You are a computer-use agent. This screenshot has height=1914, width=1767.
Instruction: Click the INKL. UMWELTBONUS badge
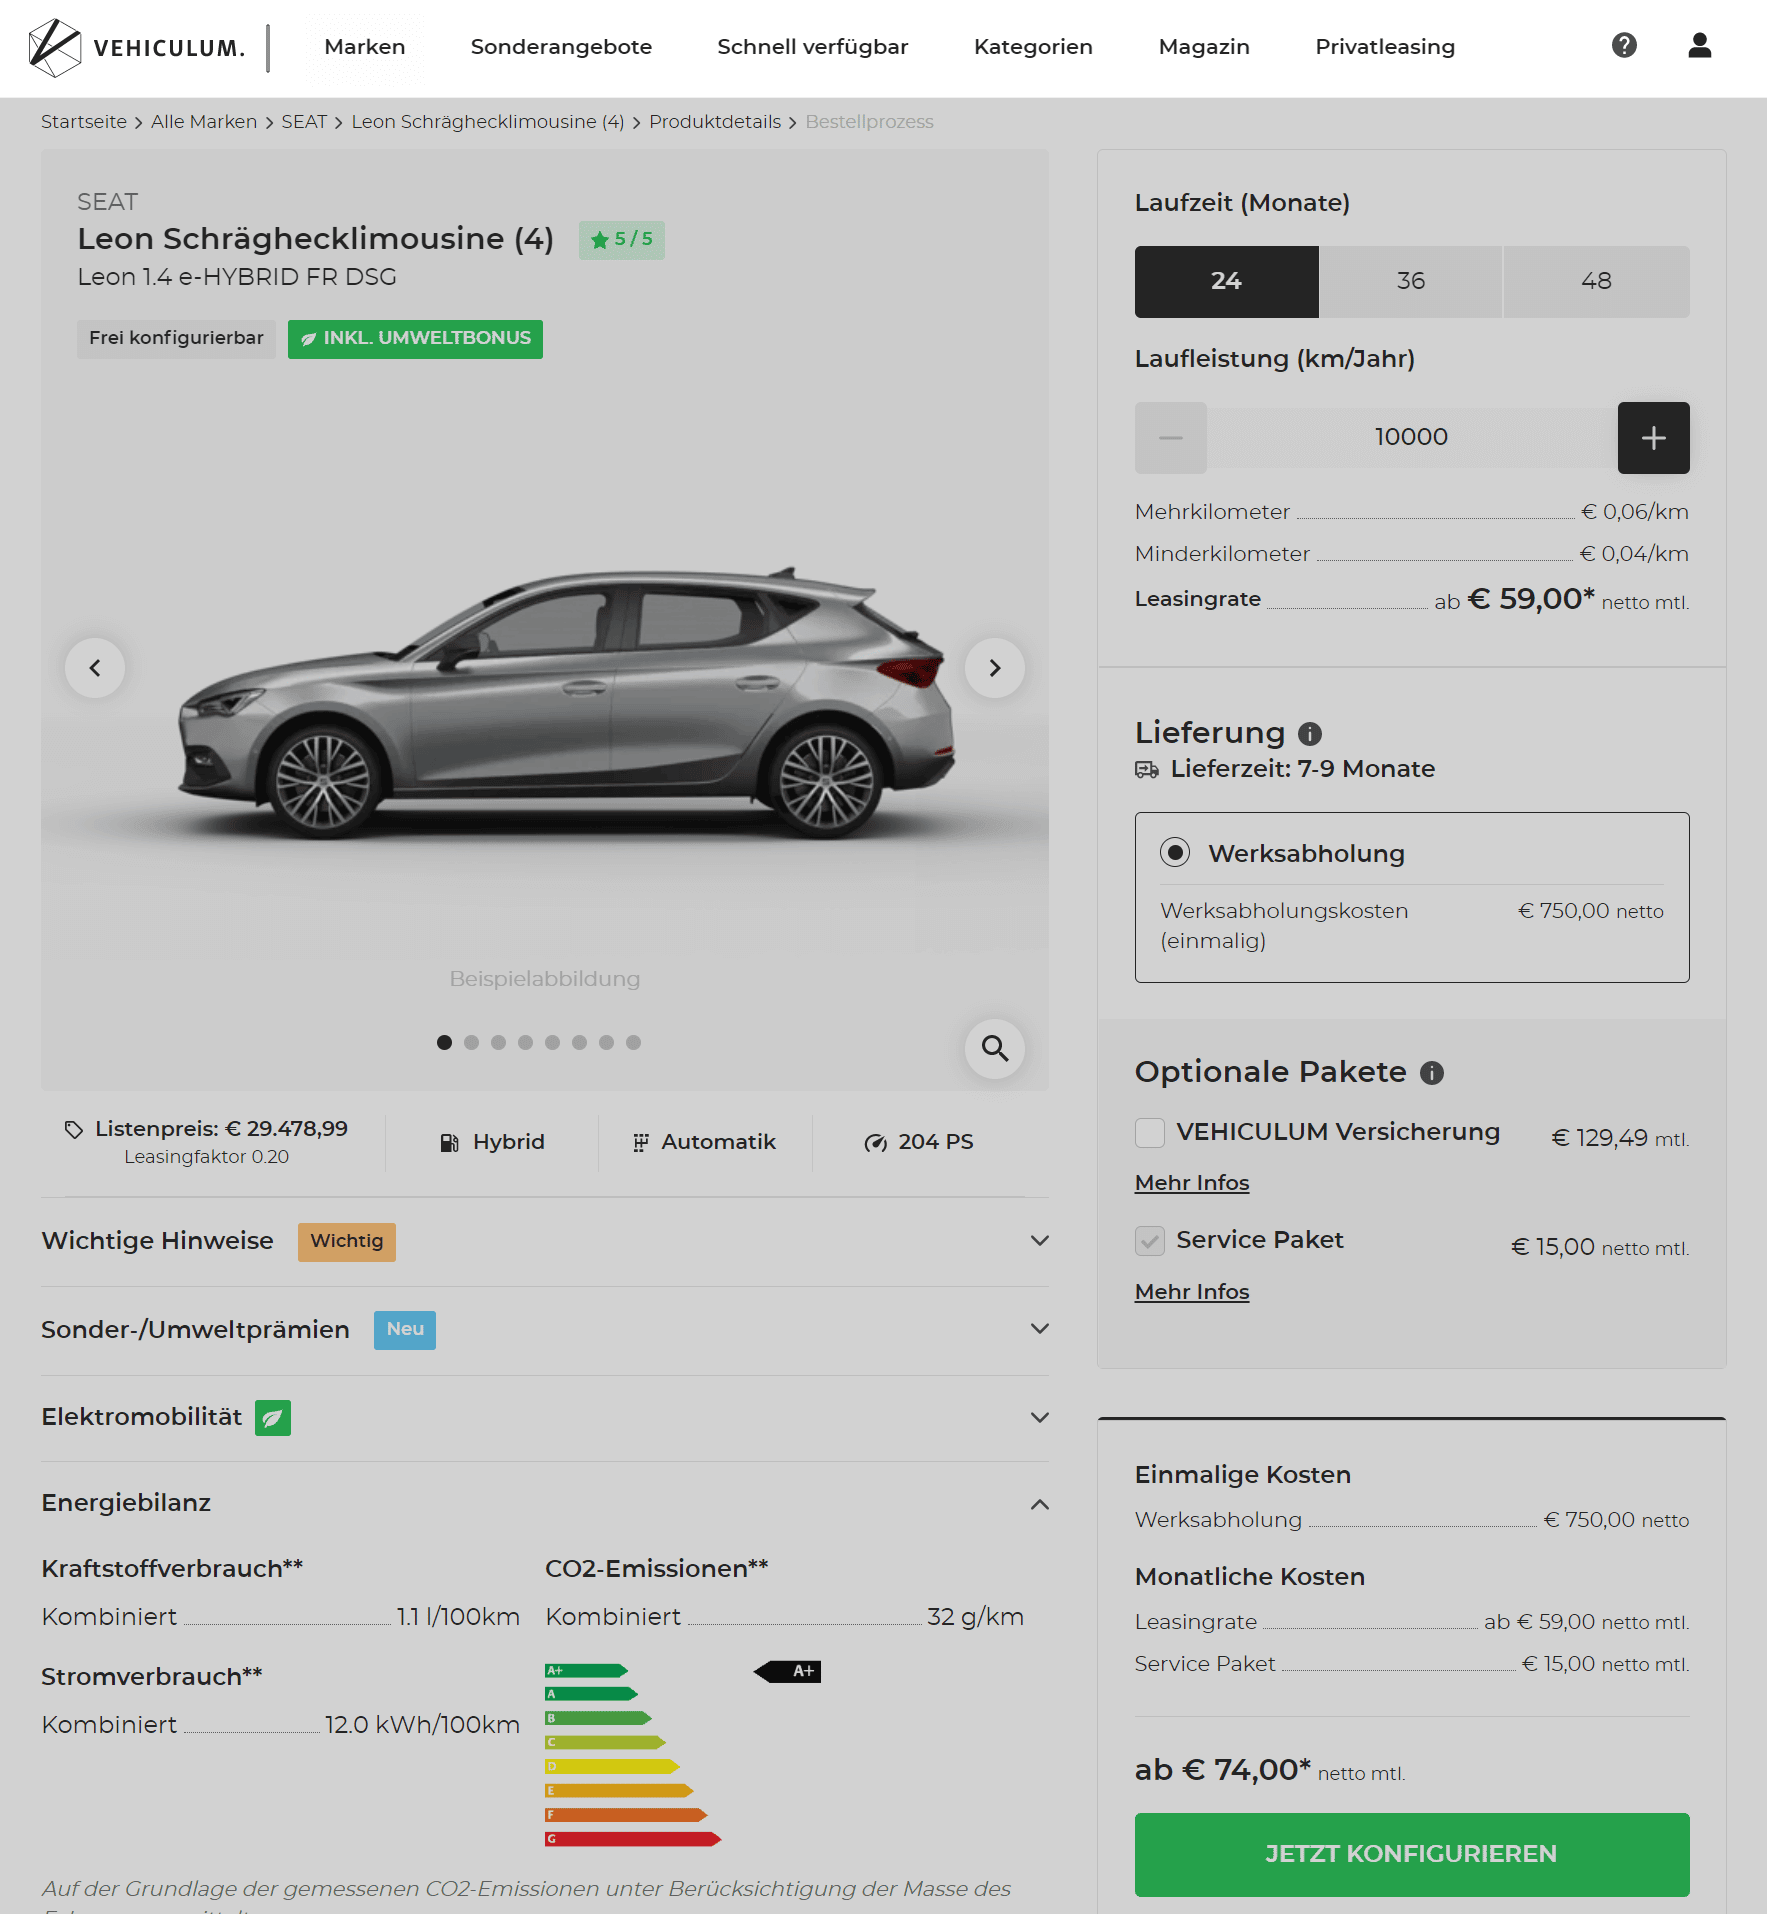[415, 339]
